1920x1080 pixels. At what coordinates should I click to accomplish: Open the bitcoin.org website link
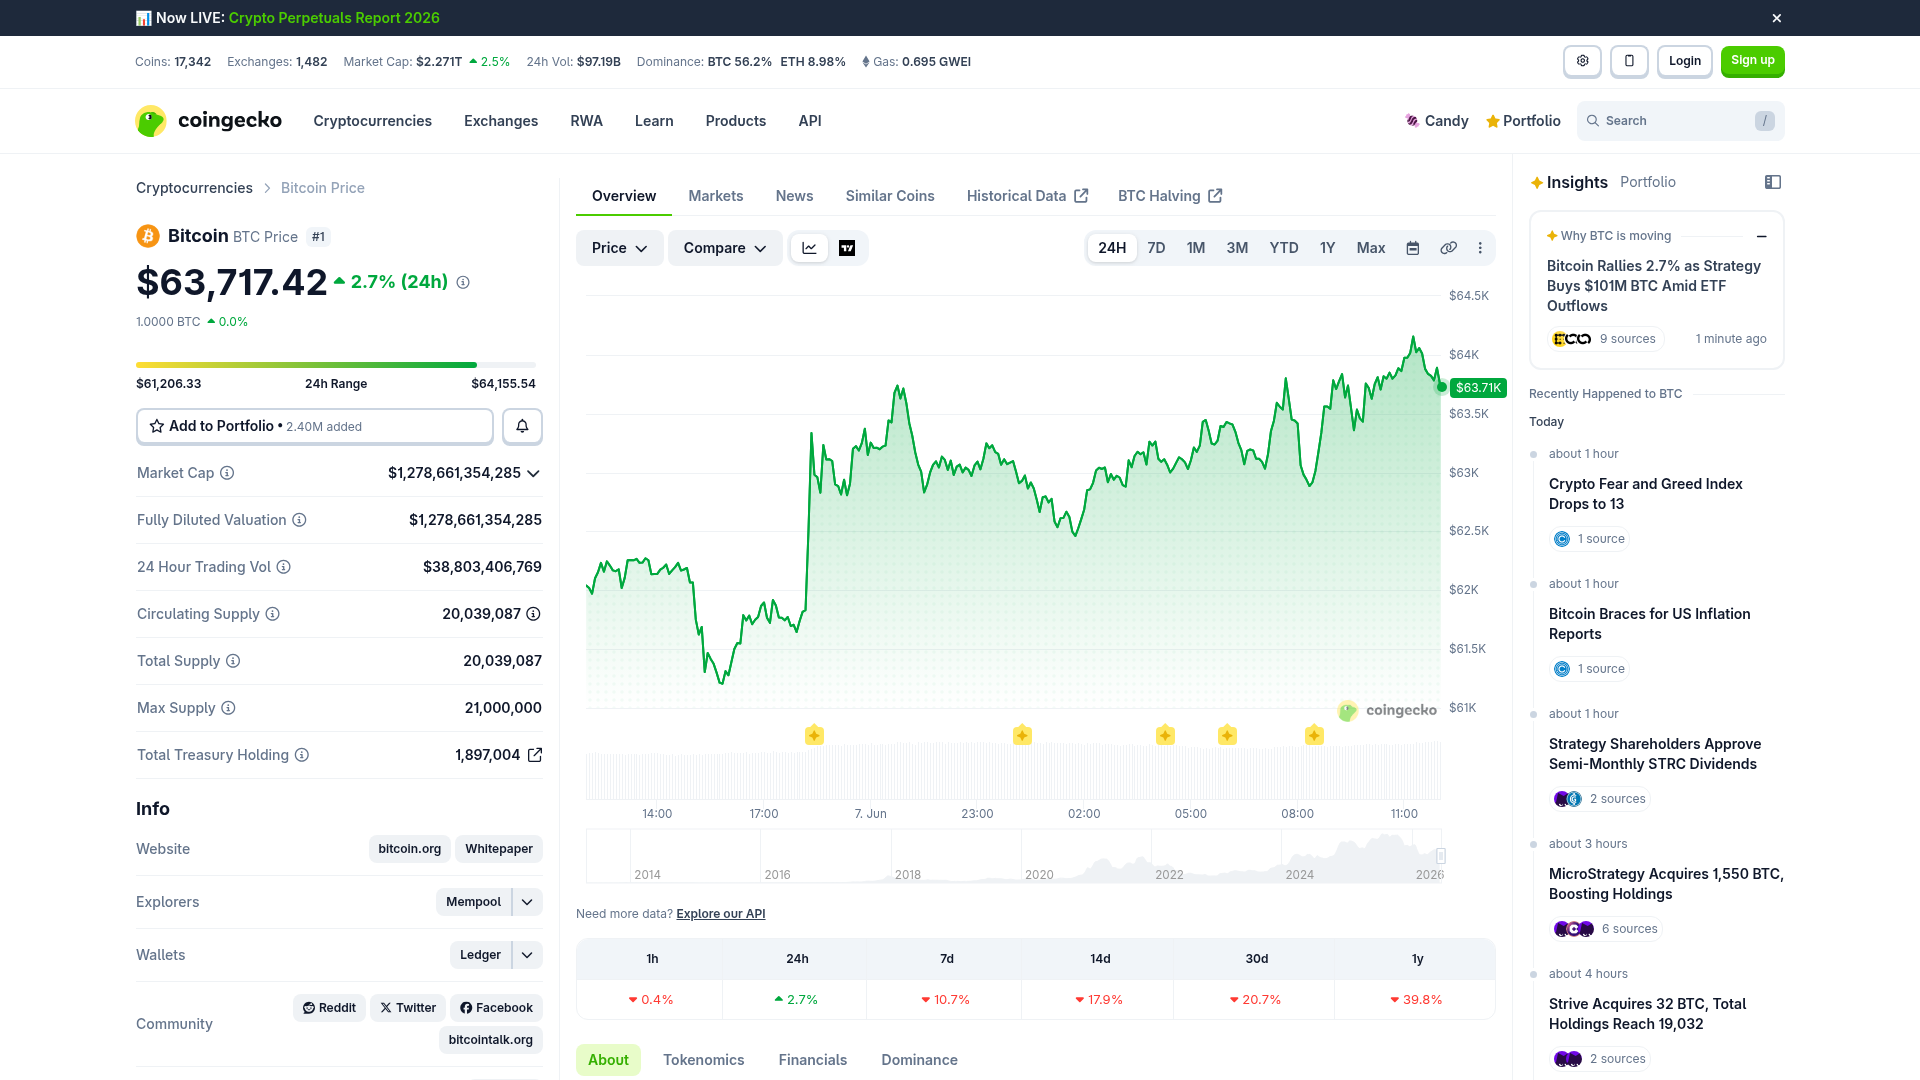coord(410,849)
